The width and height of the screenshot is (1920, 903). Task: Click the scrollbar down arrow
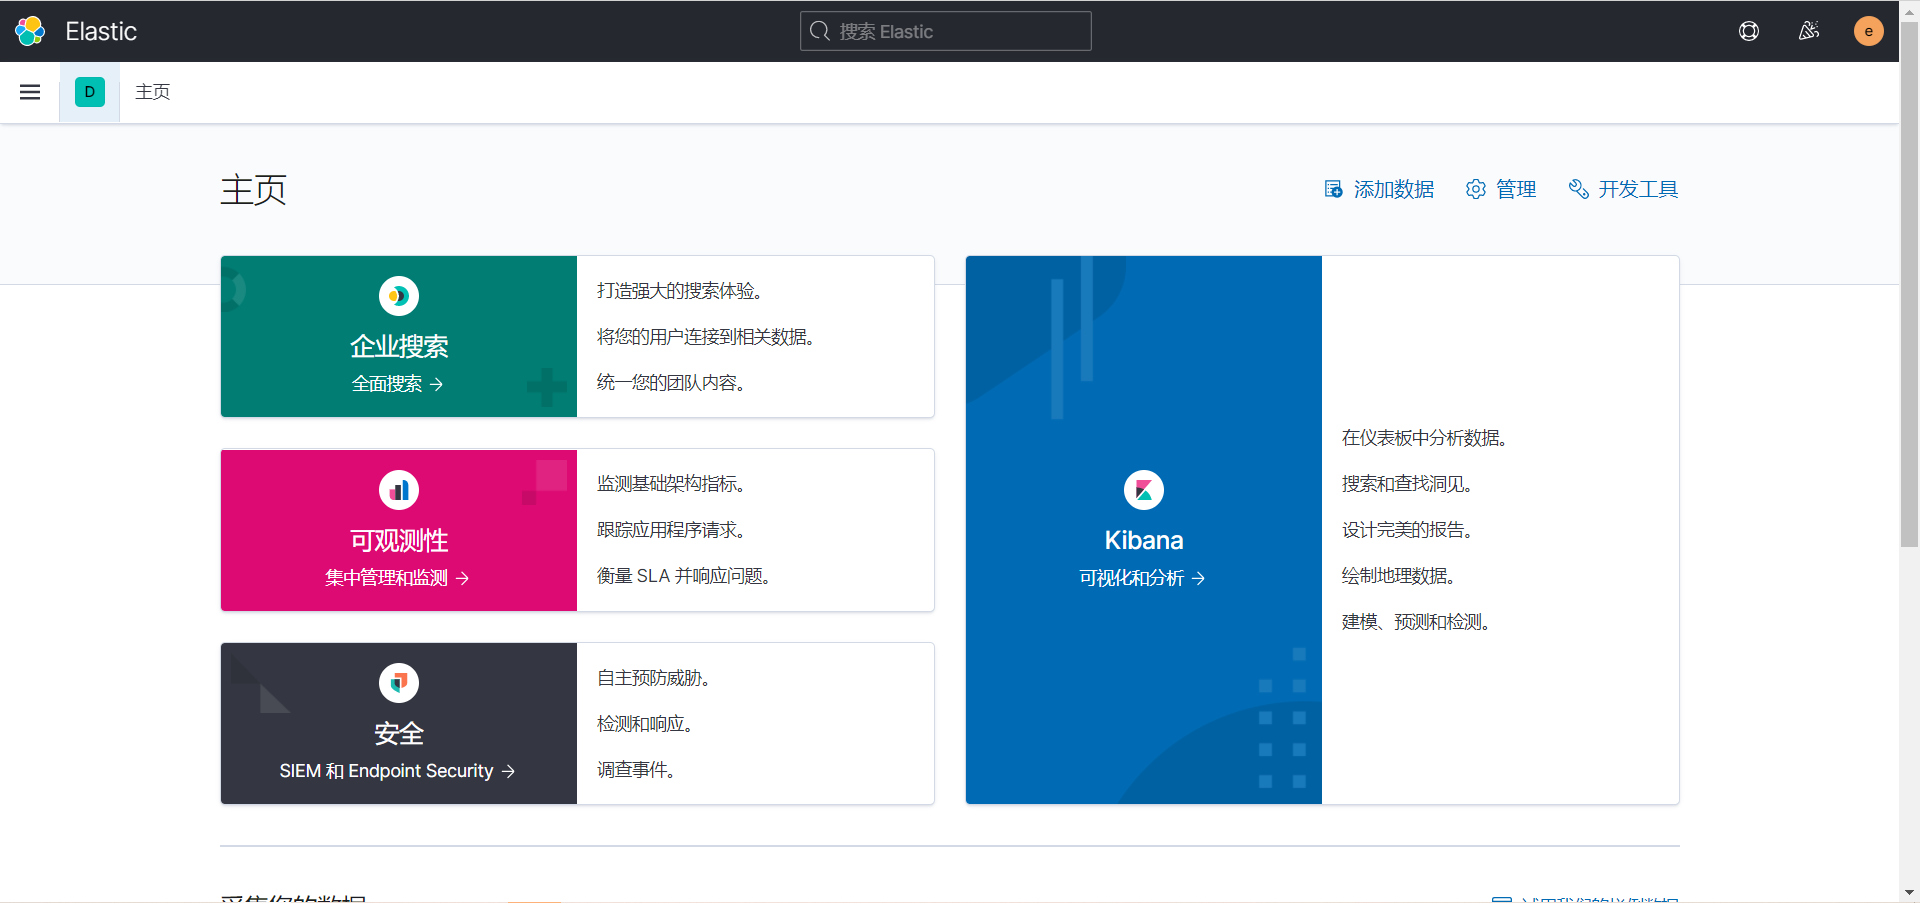[1909, 892]
